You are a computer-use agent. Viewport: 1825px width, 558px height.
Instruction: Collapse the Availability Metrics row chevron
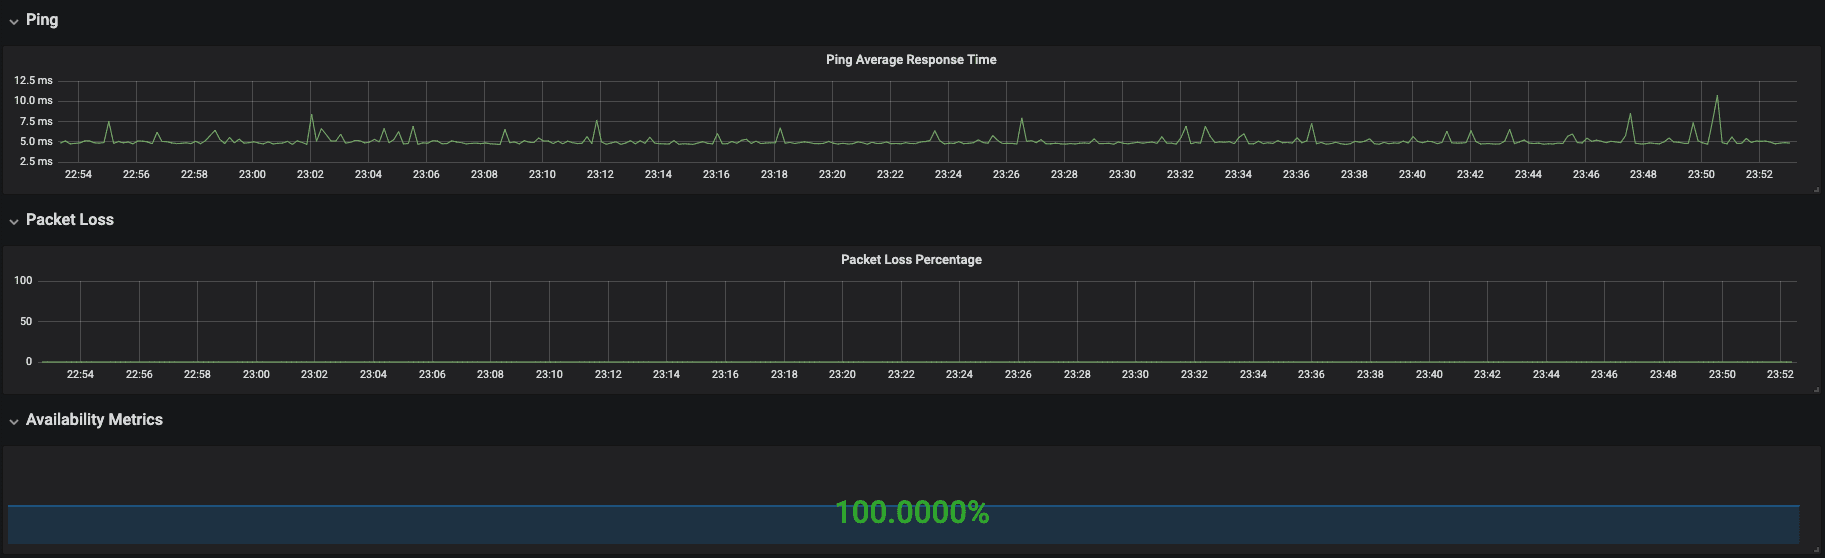14,421
